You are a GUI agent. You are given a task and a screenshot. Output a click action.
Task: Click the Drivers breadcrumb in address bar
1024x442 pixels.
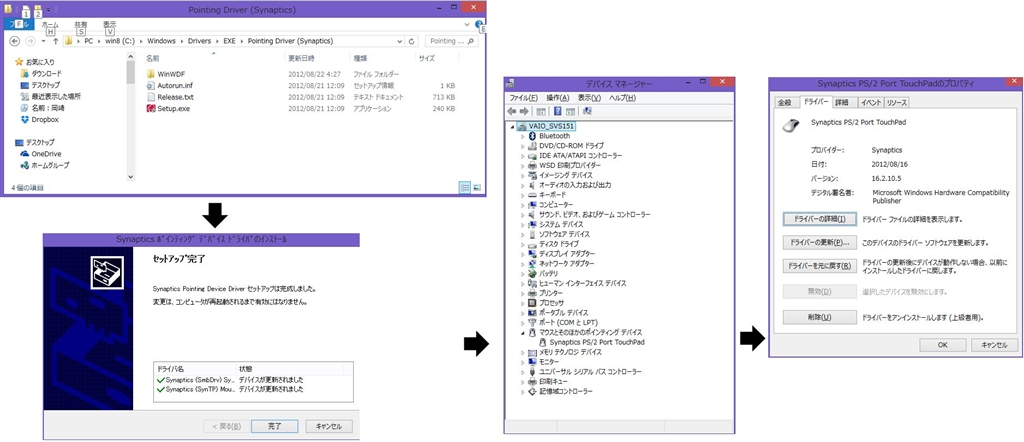click(x=199, y=41)
